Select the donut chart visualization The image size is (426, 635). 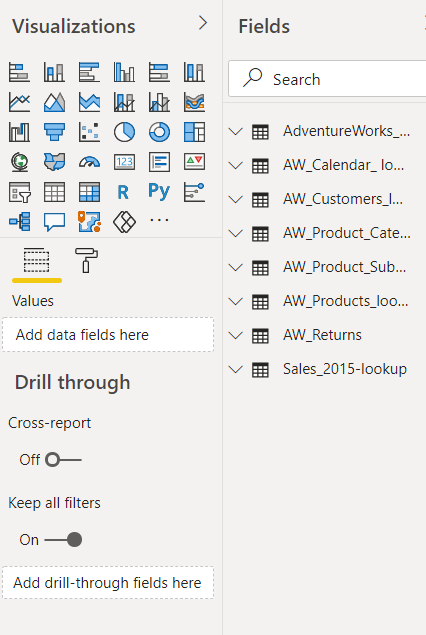click(159, 132)
